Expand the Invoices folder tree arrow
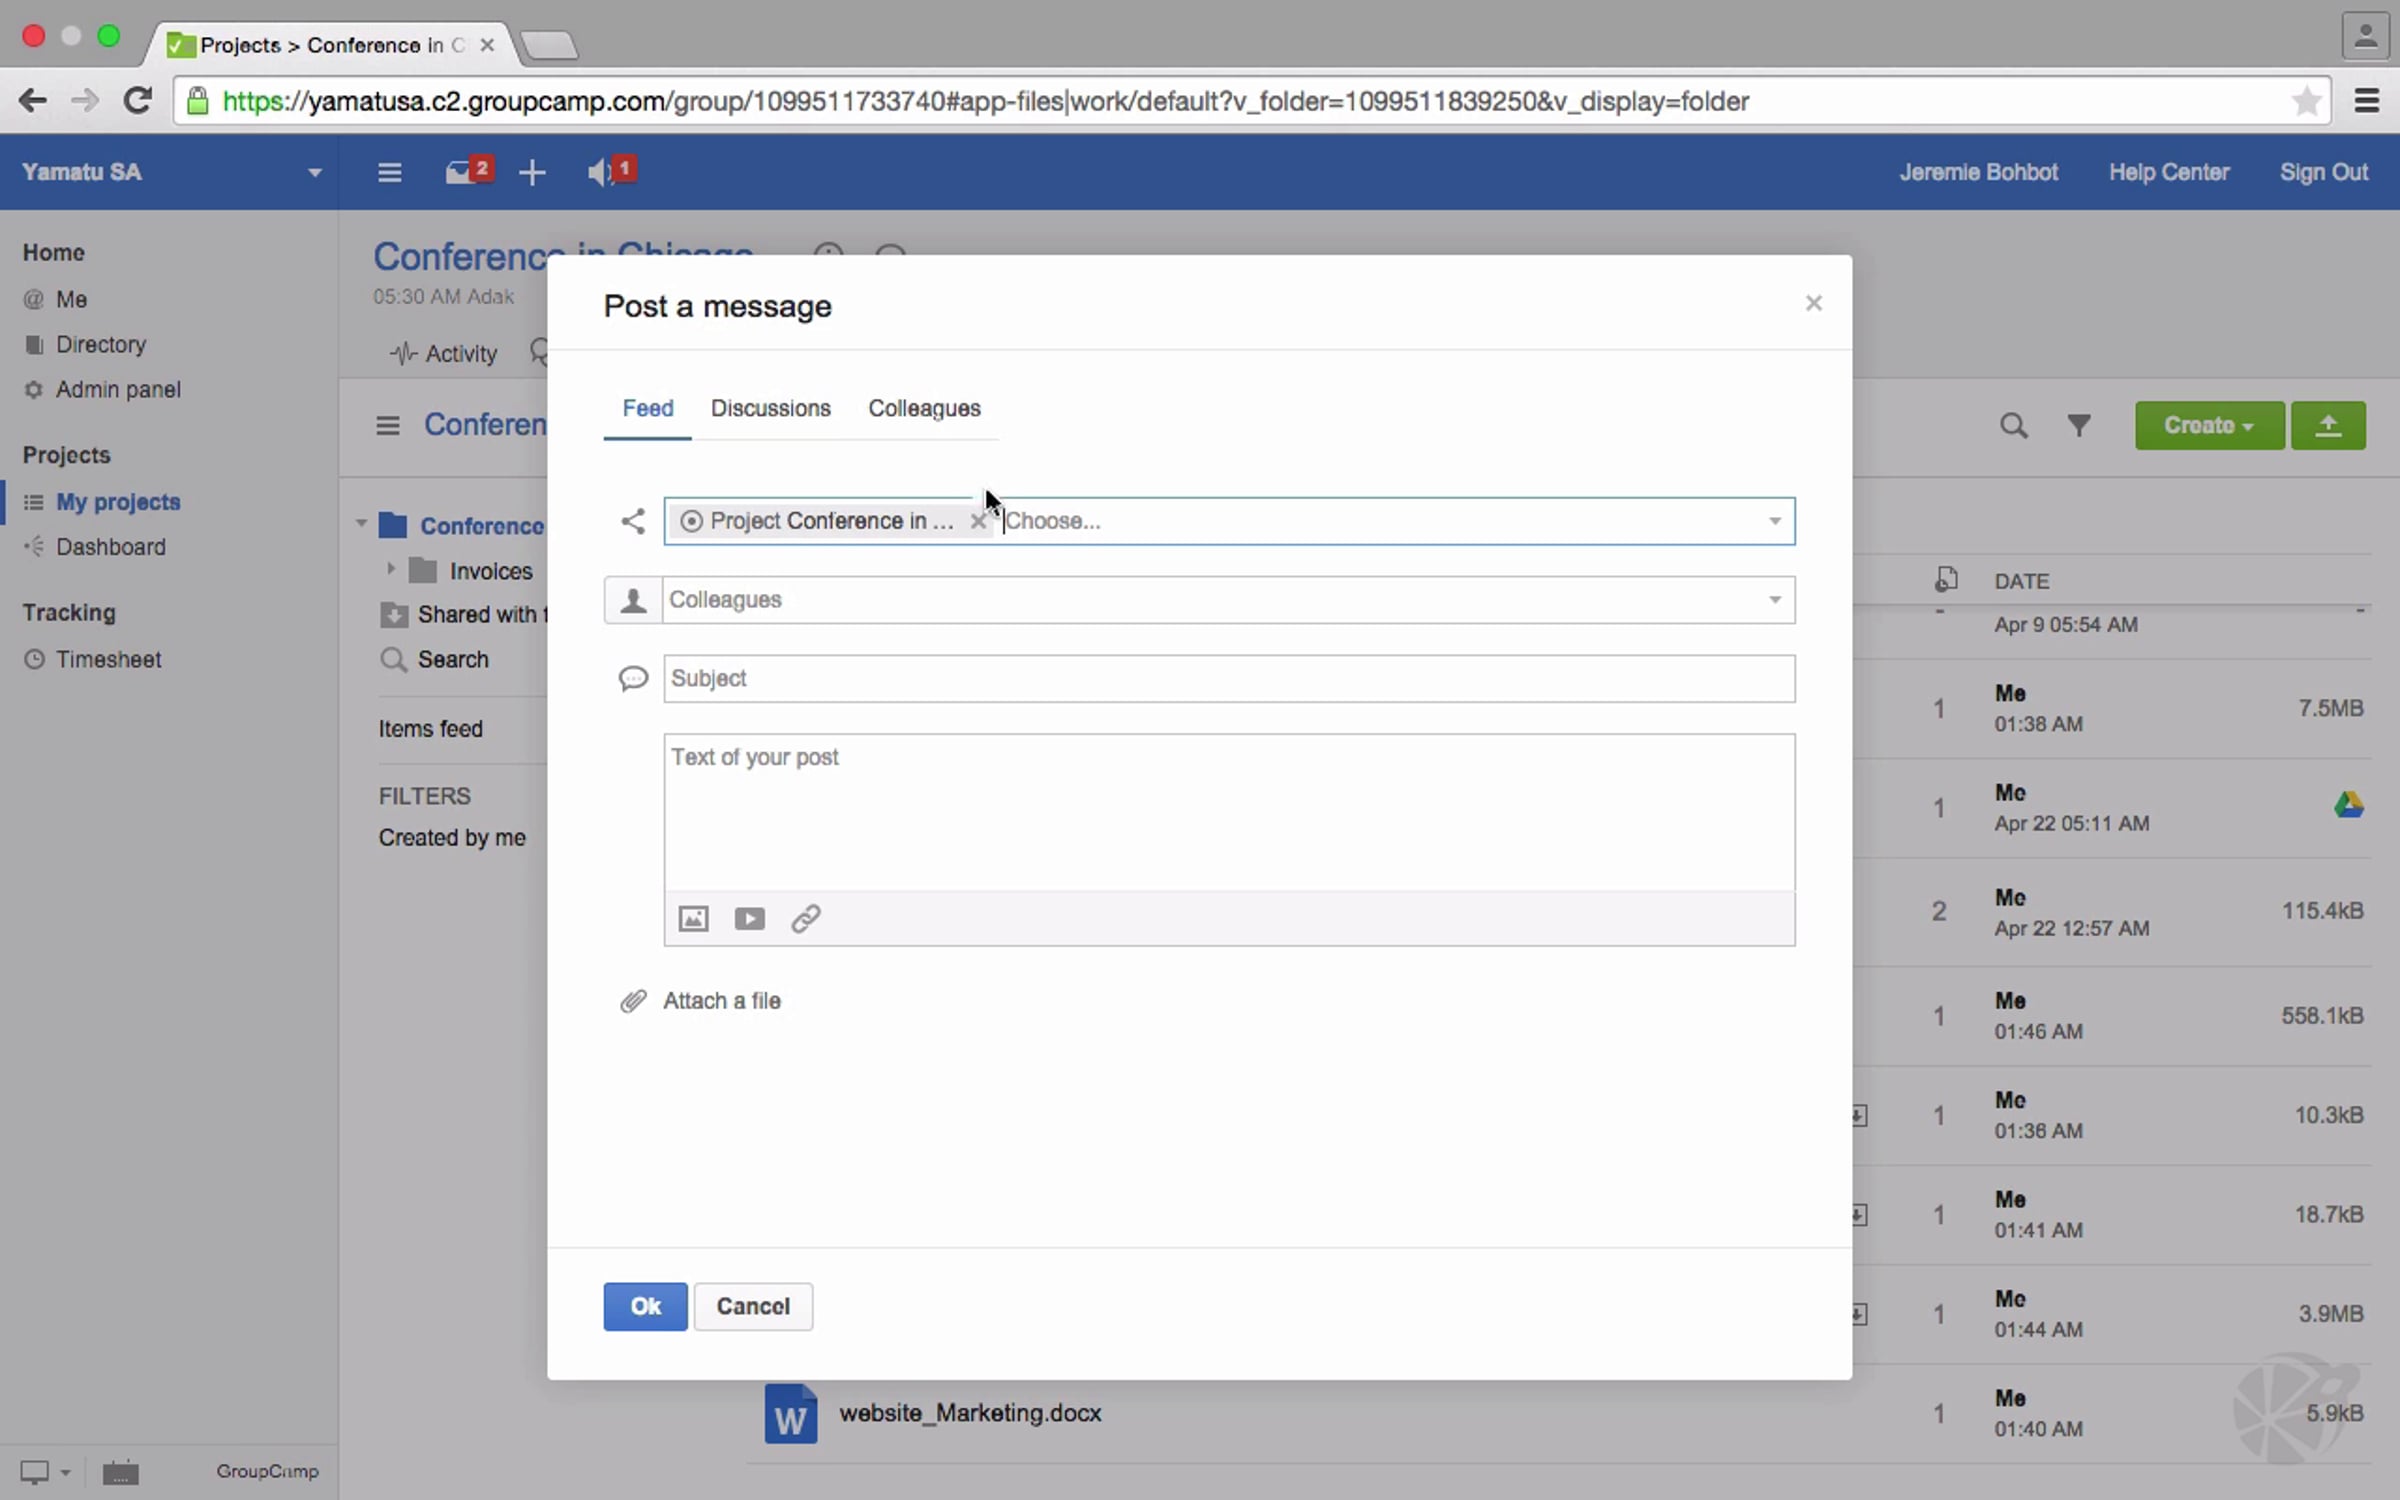 391,569
